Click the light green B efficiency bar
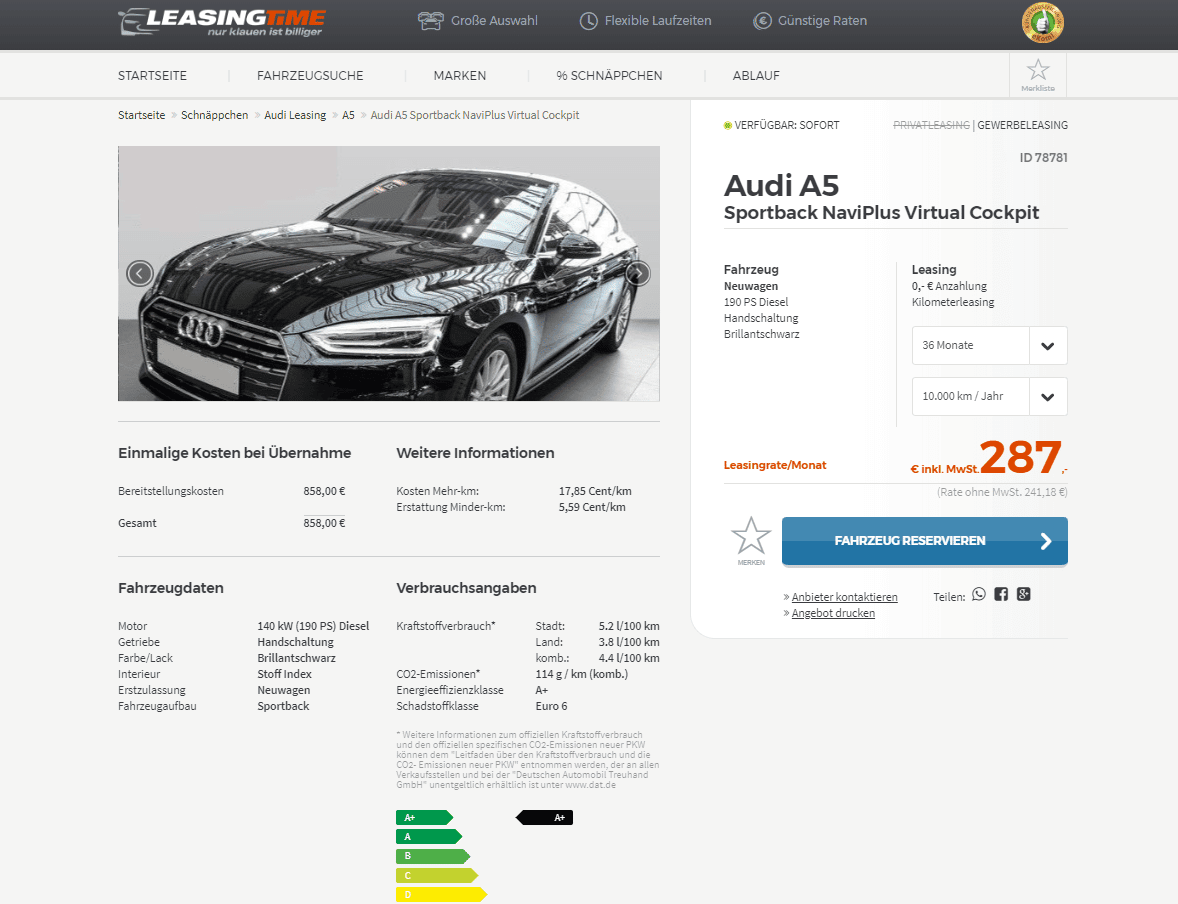 [x=433, y=856]
